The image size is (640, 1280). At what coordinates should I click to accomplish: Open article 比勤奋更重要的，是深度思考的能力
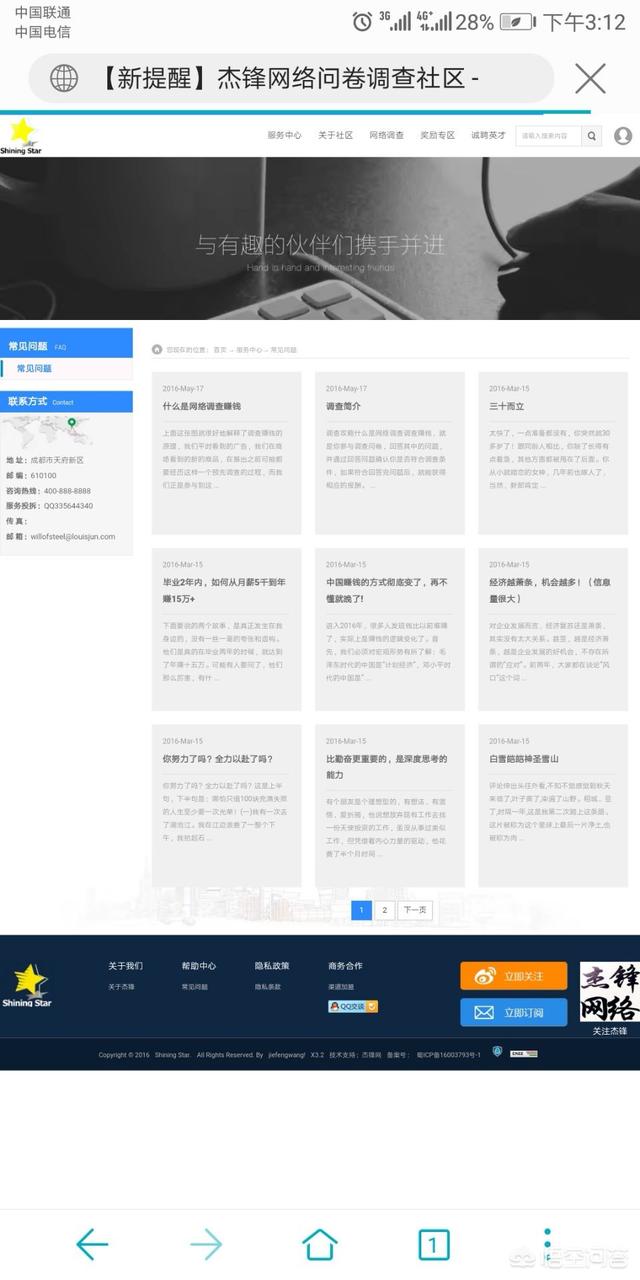pos(387,767)
